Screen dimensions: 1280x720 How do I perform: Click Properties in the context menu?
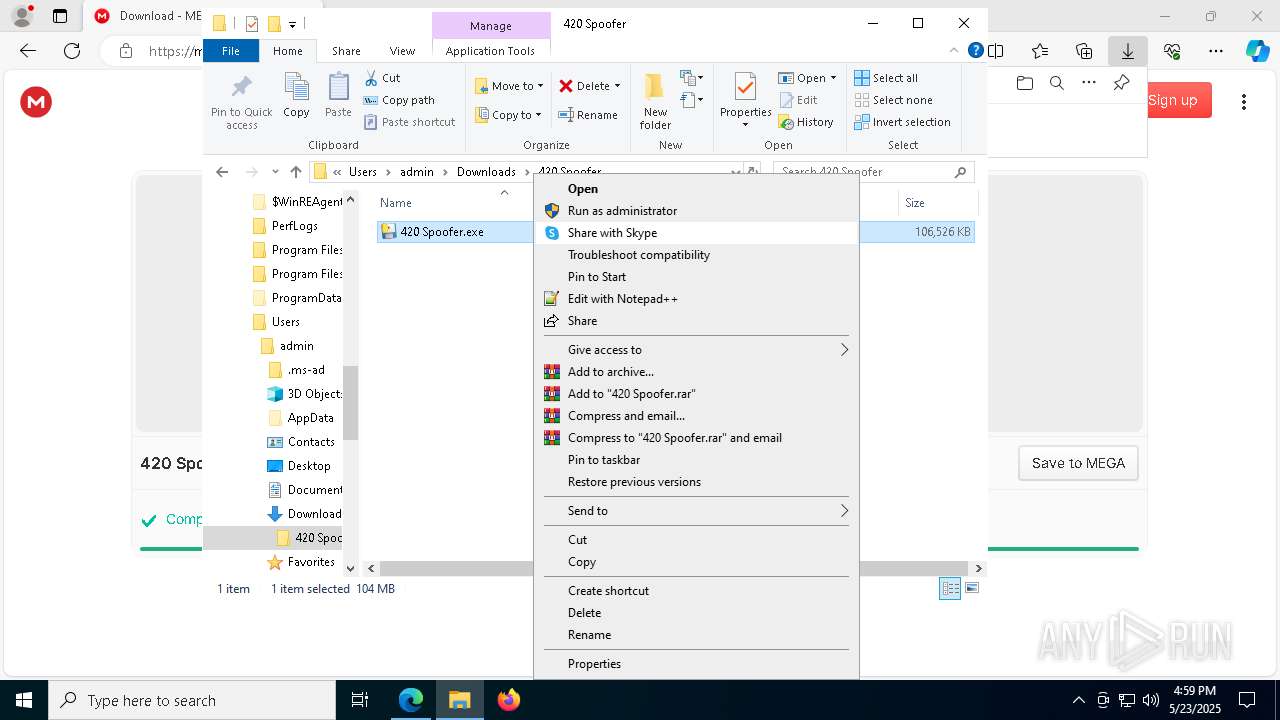pos(697,664)
